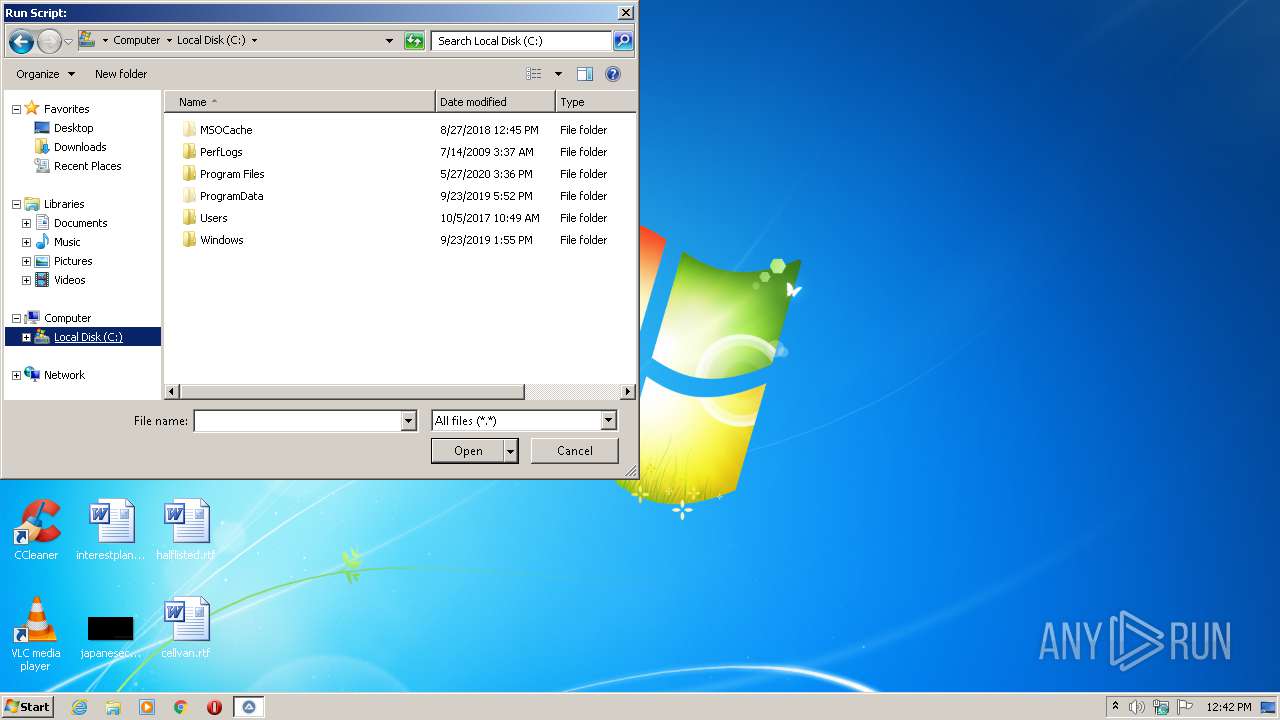The width and height of the screenshot is (1280, 720).
Task: Select Desktop under Favorites
Action: pyautogui.click(x=73, y=128)
